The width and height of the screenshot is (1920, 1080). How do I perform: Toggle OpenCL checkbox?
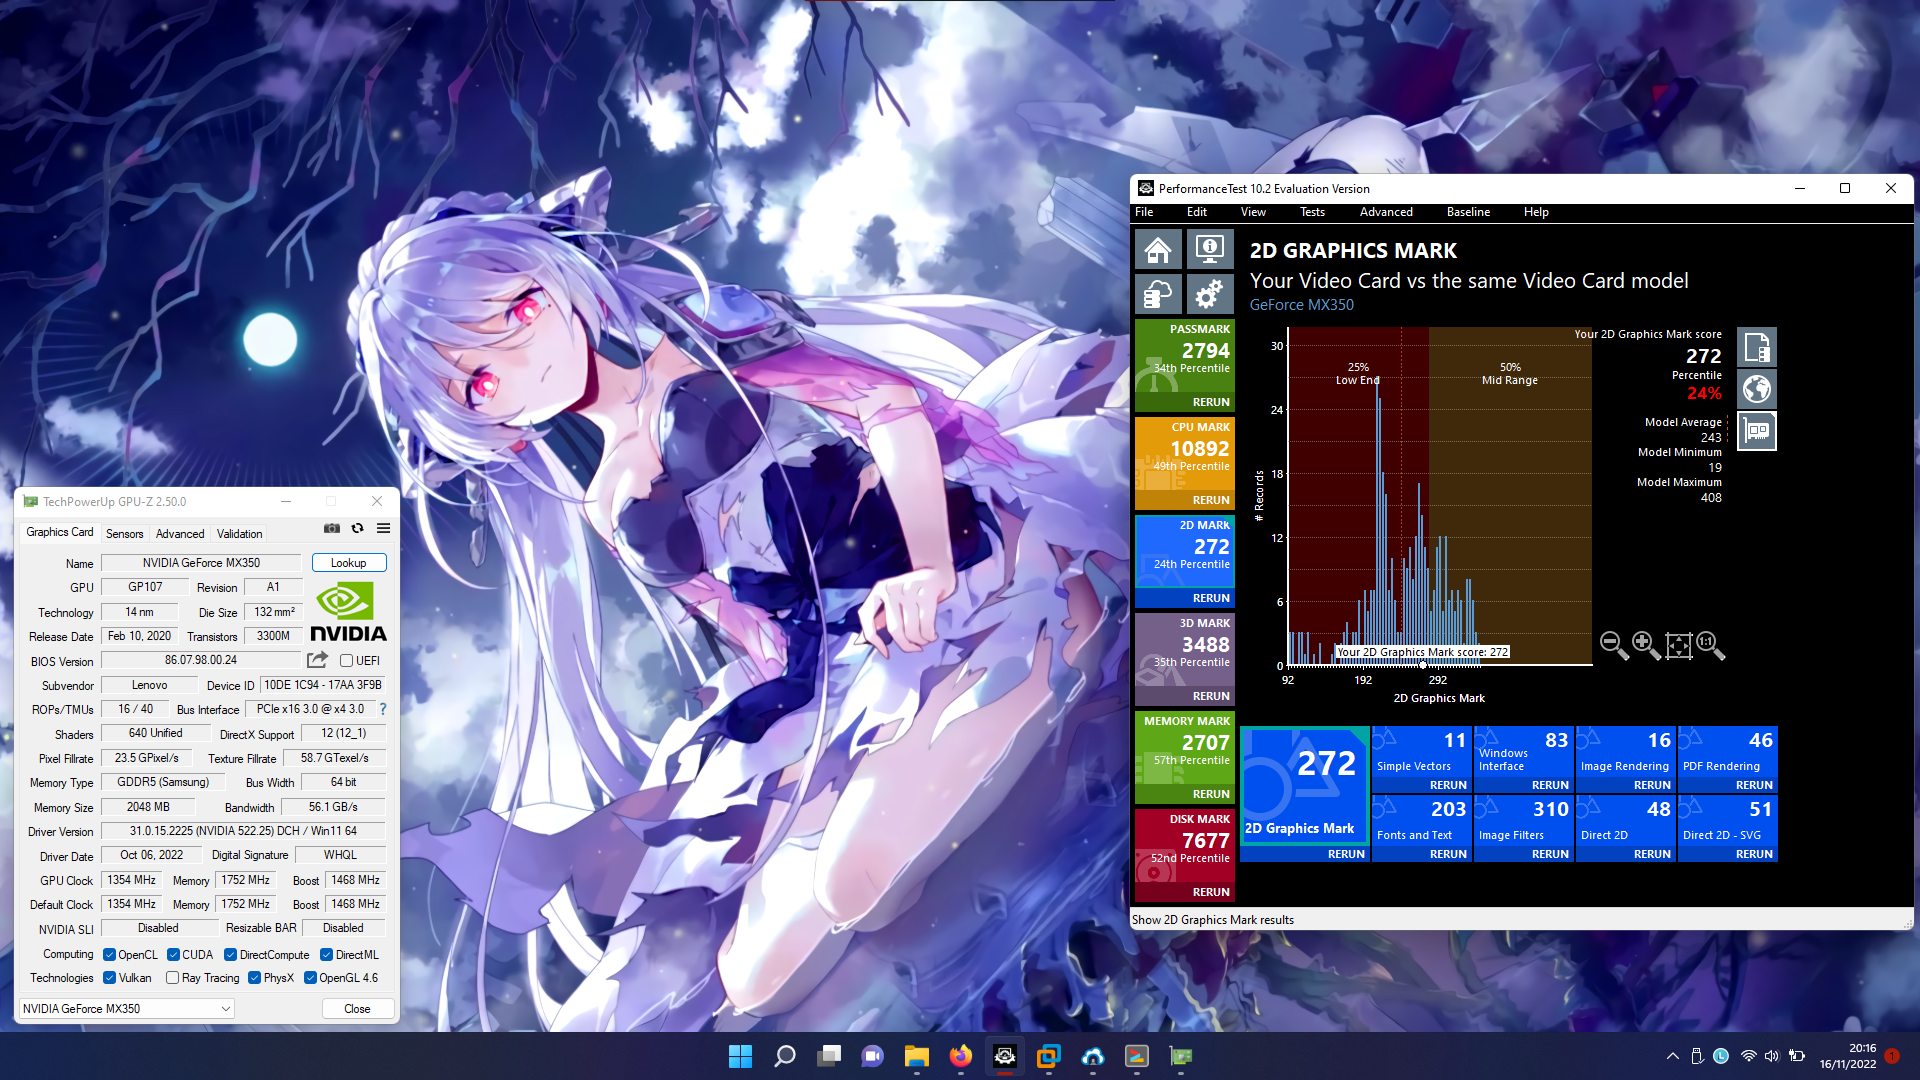point(109,955)
